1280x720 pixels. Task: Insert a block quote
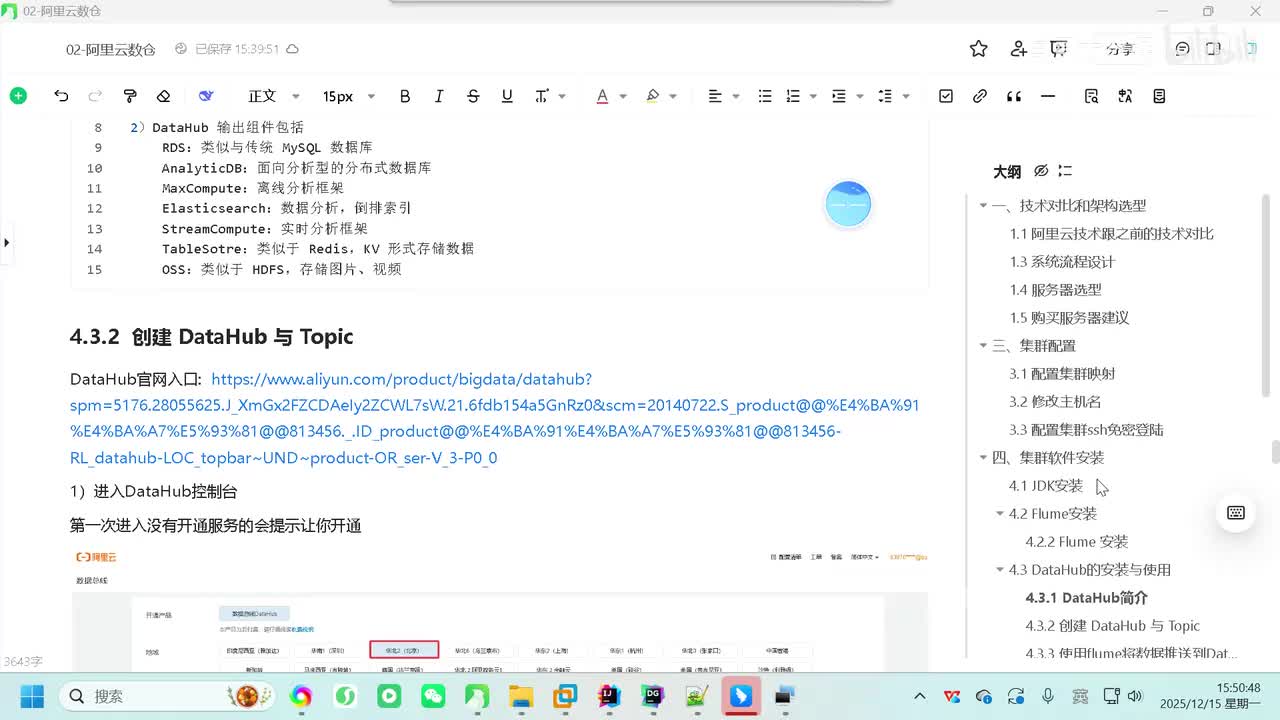pyautogui.click(x=1014, y=96)
